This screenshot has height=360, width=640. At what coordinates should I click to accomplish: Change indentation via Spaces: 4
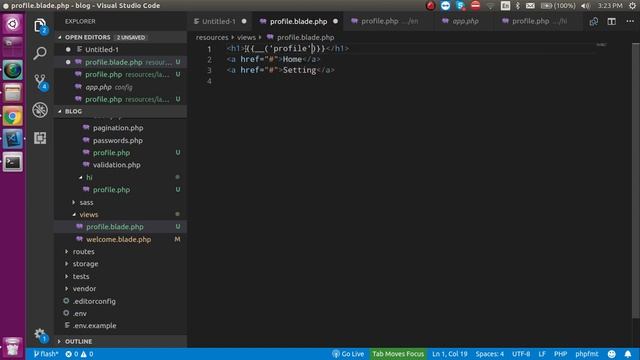pos(489,354)
